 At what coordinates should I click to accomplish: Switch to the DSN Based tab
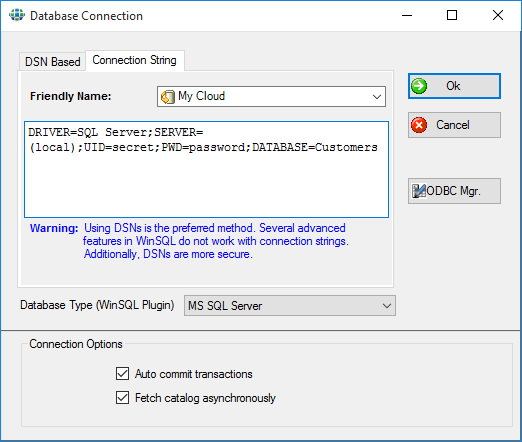coord(53,62)
